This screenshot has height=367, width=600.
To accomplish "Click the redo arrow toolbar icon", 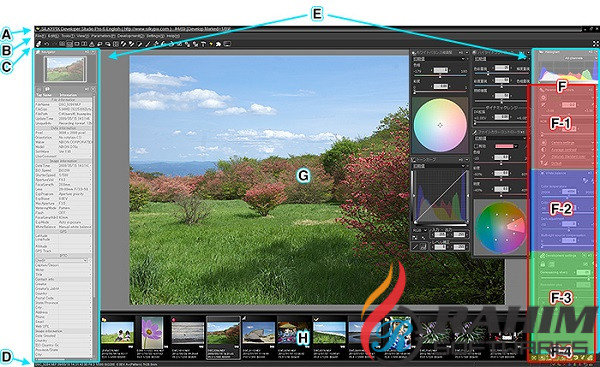I will [x=54, y=44].
